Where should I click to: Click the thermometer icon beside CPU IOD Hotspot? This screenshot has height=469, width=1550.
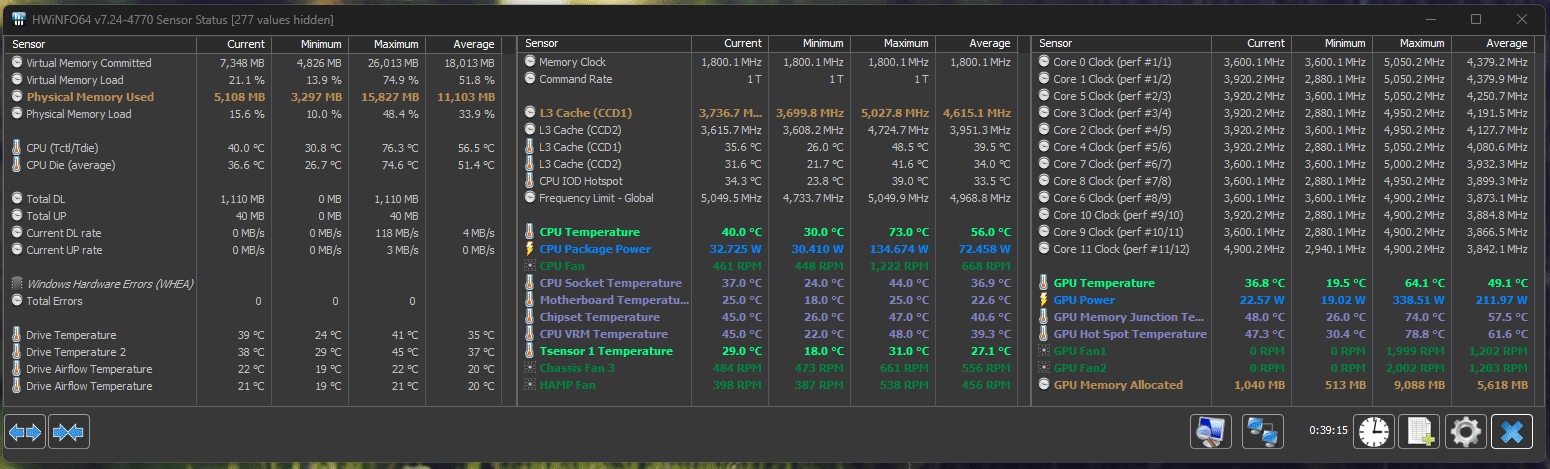(530, 181)
